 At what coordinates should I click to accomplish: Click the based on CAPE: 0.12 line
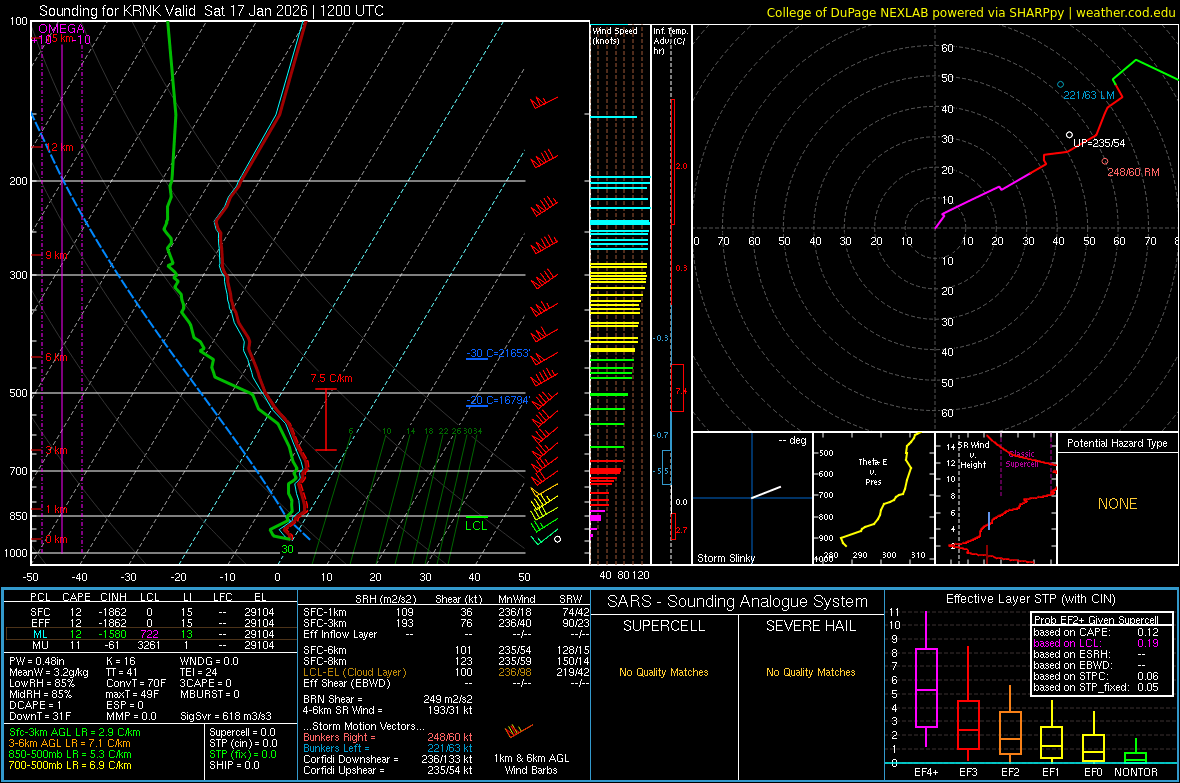coord(1096,632)
